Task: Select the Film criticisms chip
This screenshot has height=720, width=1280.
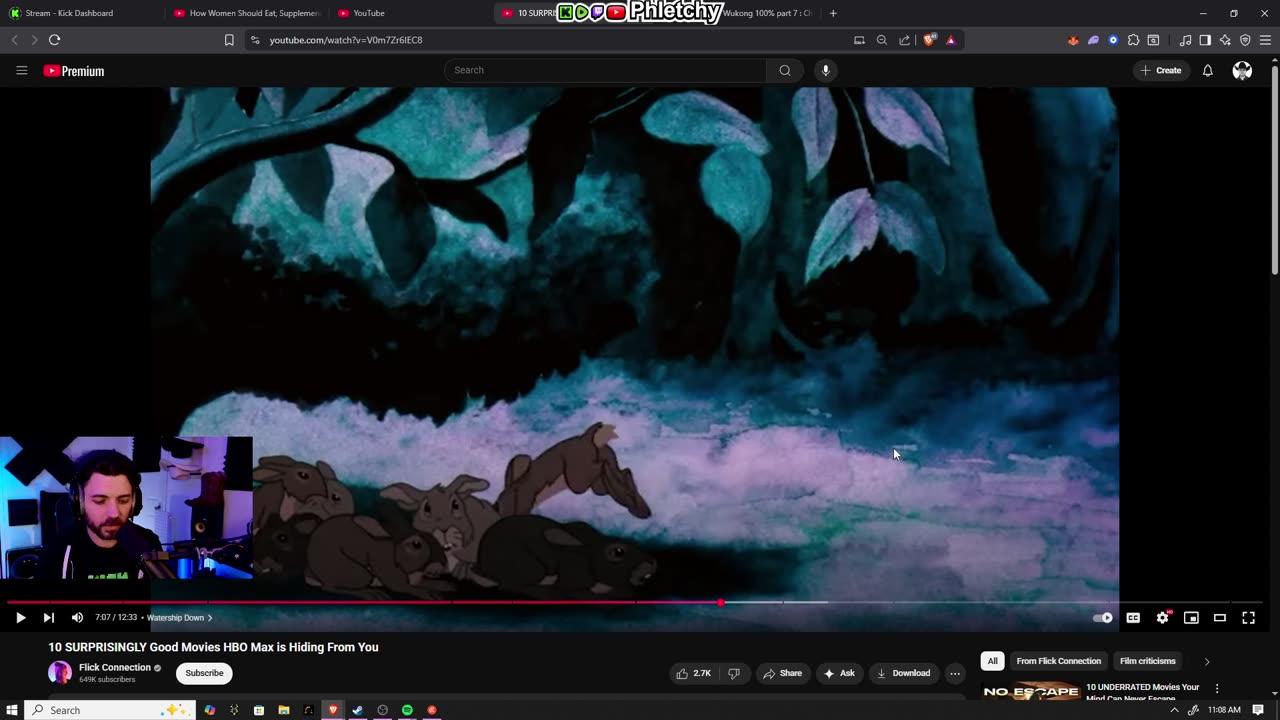Action: pos(1147,661)
